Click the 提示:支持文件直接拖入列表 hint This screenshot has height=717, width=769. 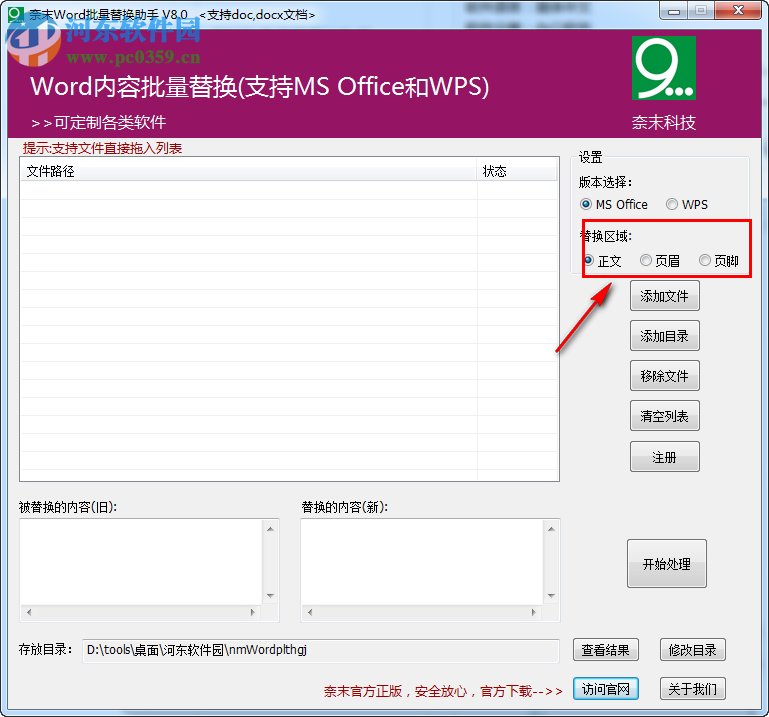[102, 148]
